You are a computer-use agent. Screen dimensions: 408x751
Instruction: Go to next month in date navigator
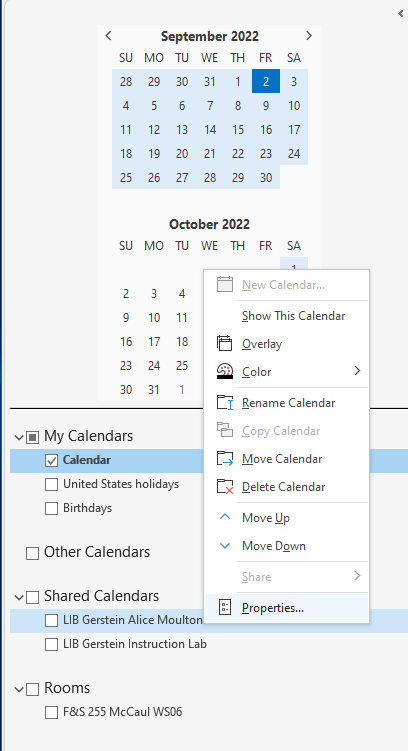[309, 35]
